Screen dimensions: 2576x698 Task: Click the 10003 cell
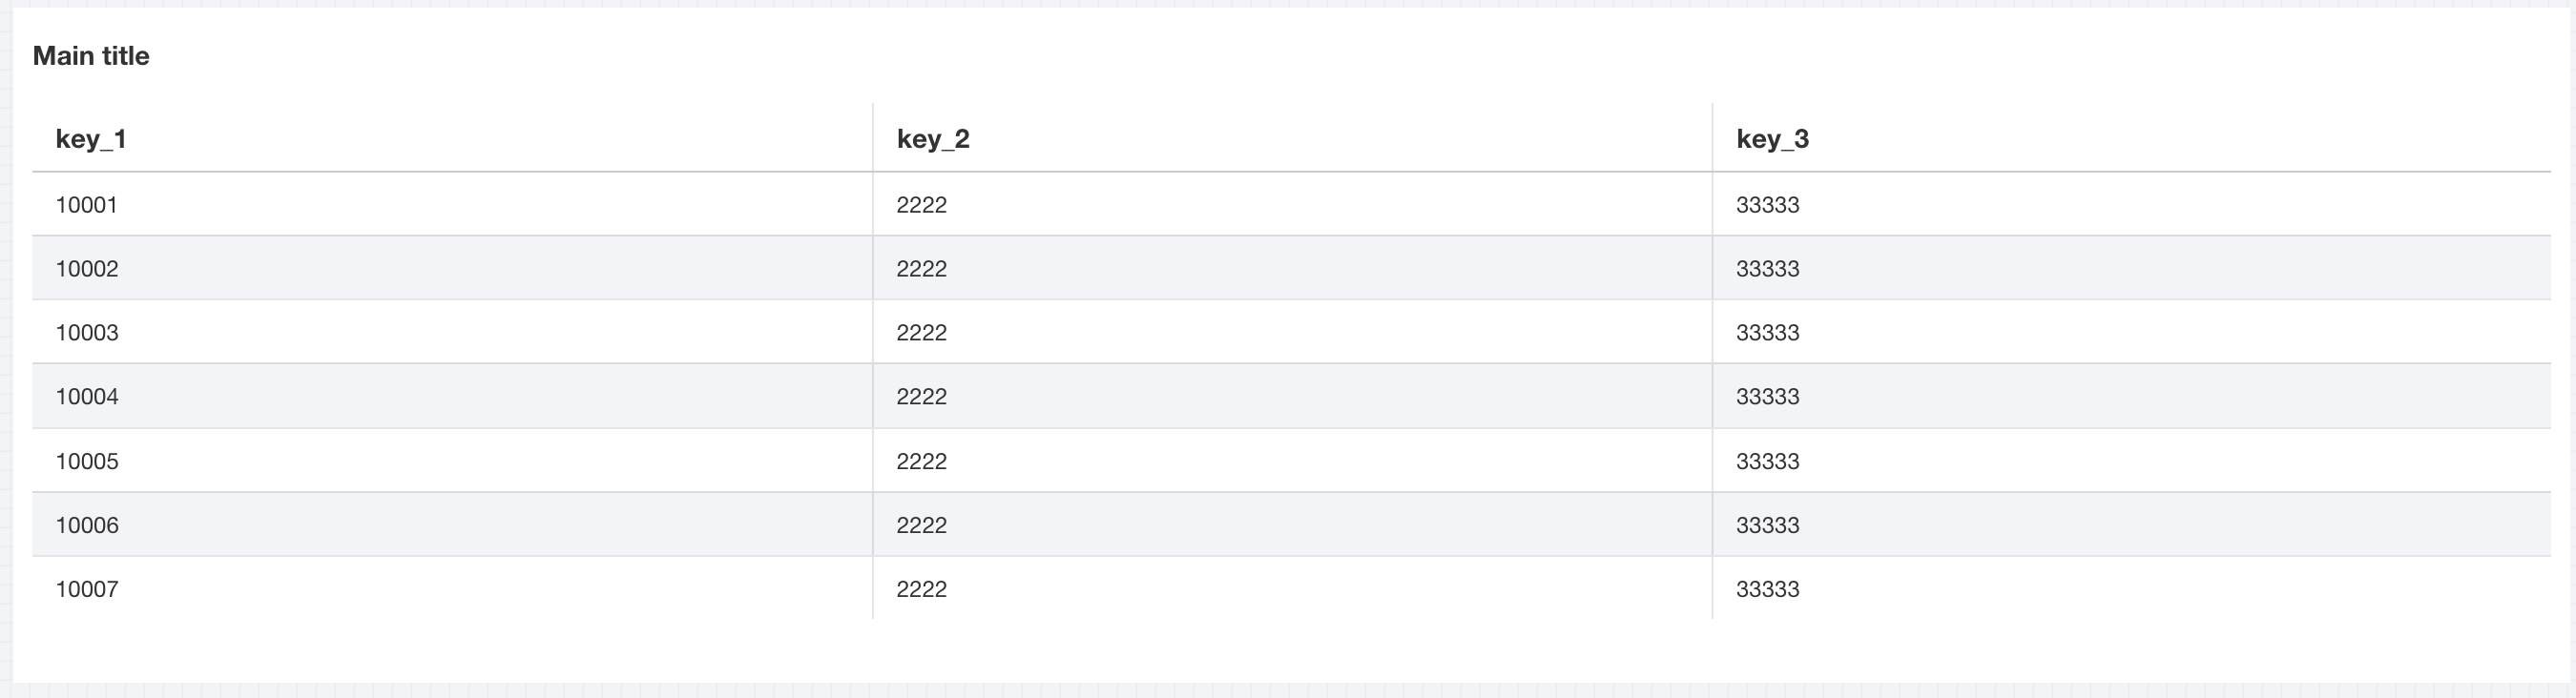pyautogui.click(x=87, y=333)
